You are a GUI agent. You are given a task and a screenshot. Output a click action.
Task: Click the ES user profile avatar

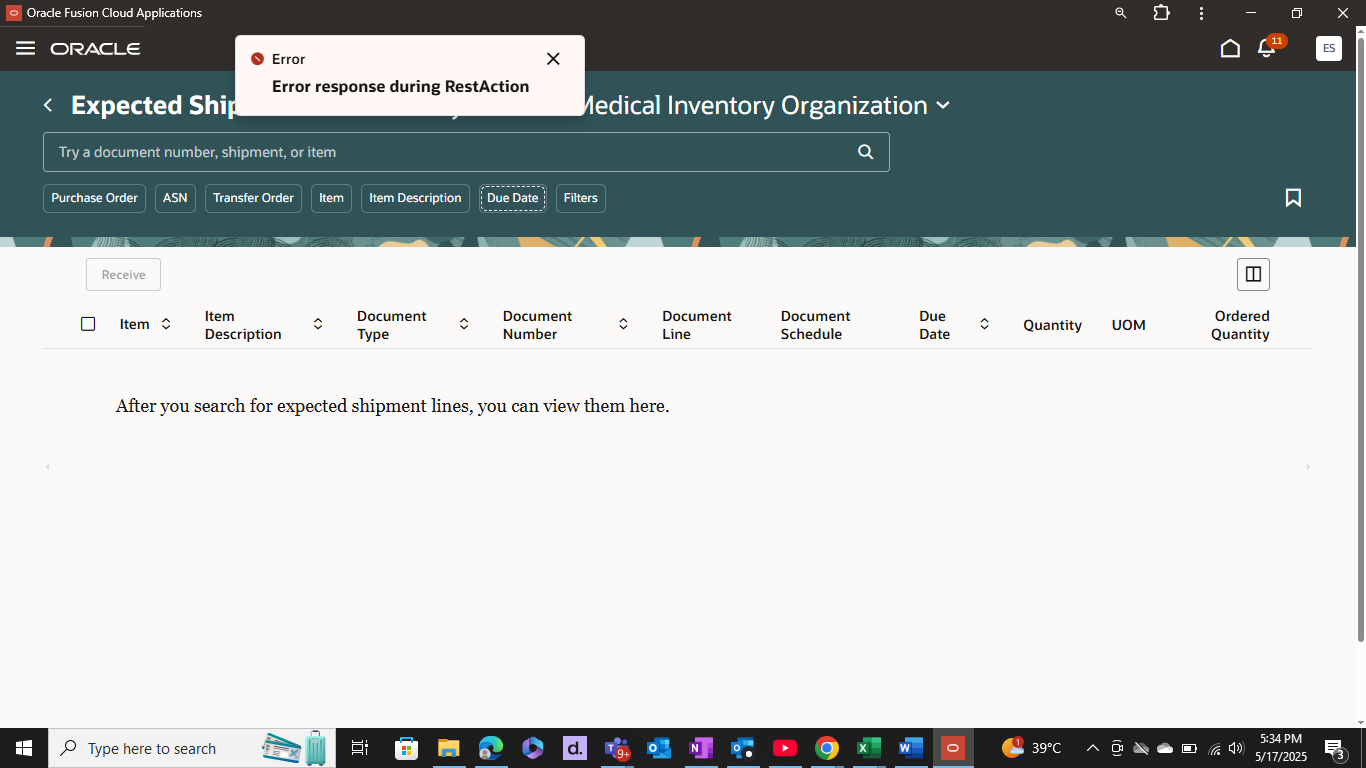(1328, 47)
